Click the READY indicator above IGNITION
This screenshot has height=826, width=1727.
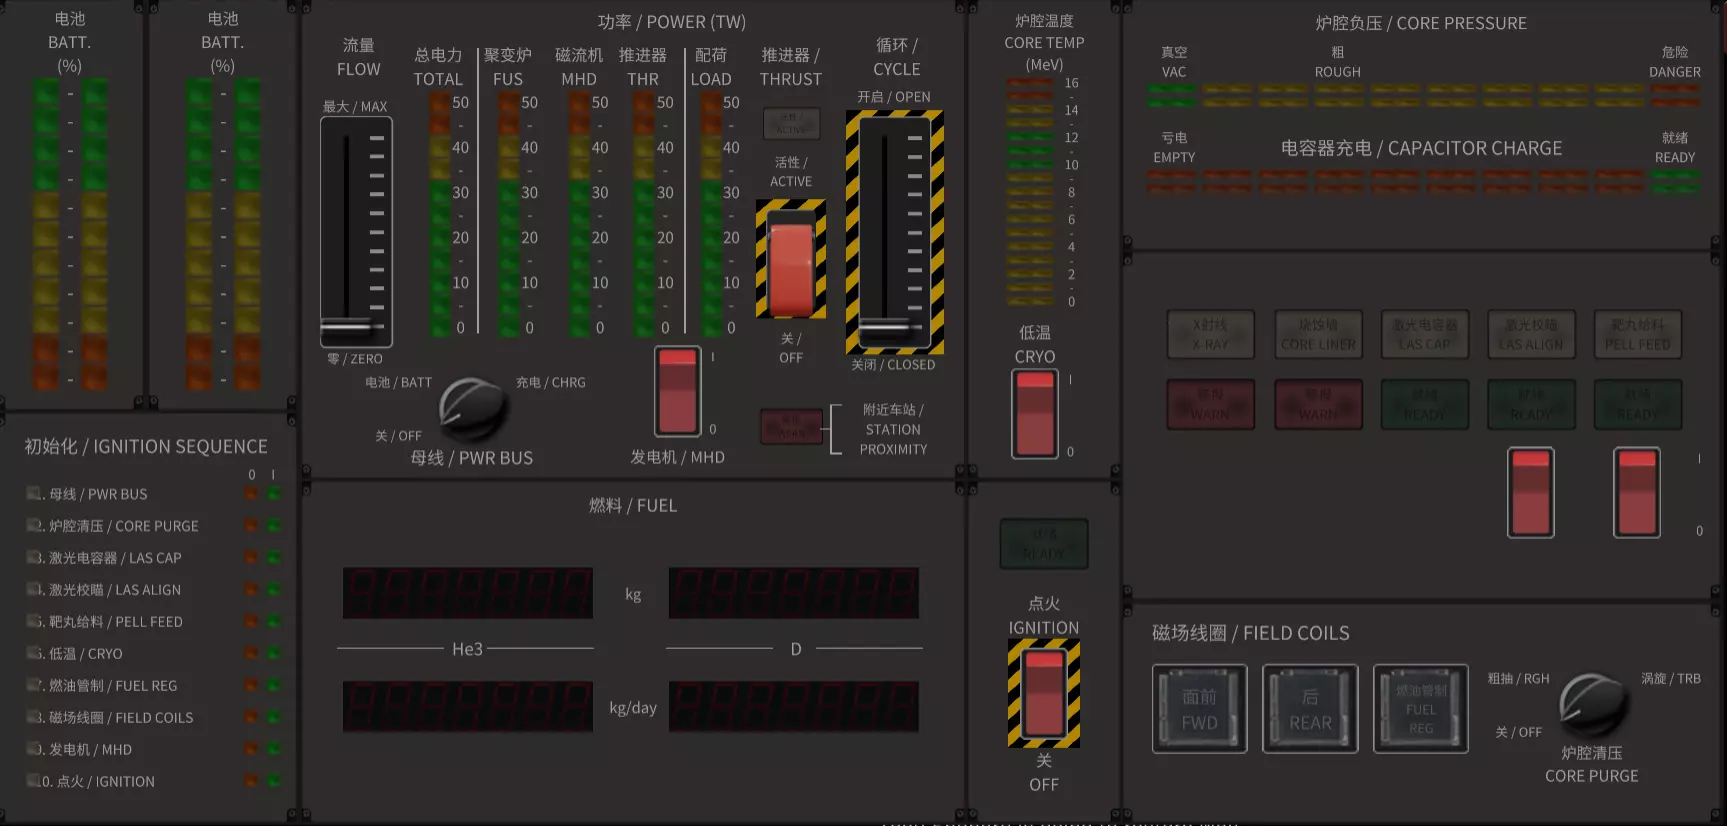click(x=1044, y=544)
